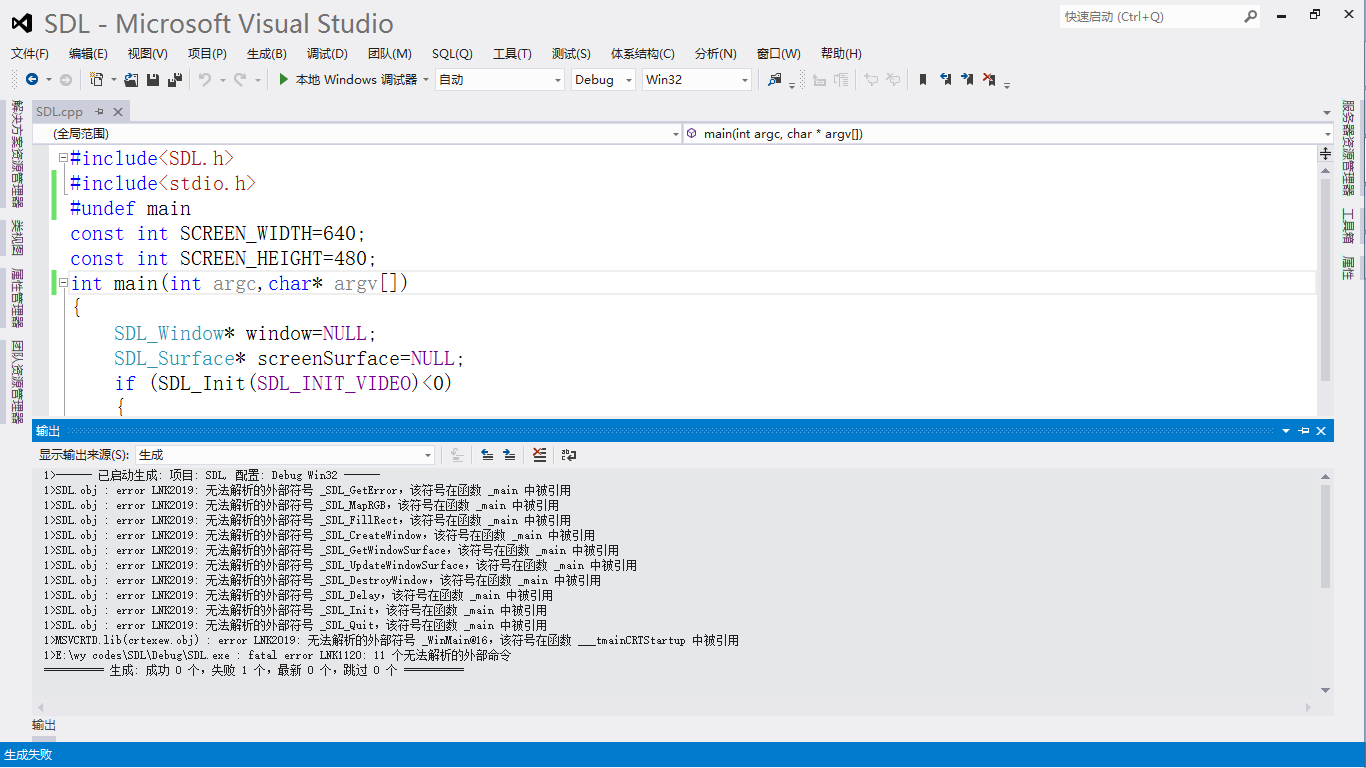Toggle a bookmark on the current line

click(x=923, y=79)
